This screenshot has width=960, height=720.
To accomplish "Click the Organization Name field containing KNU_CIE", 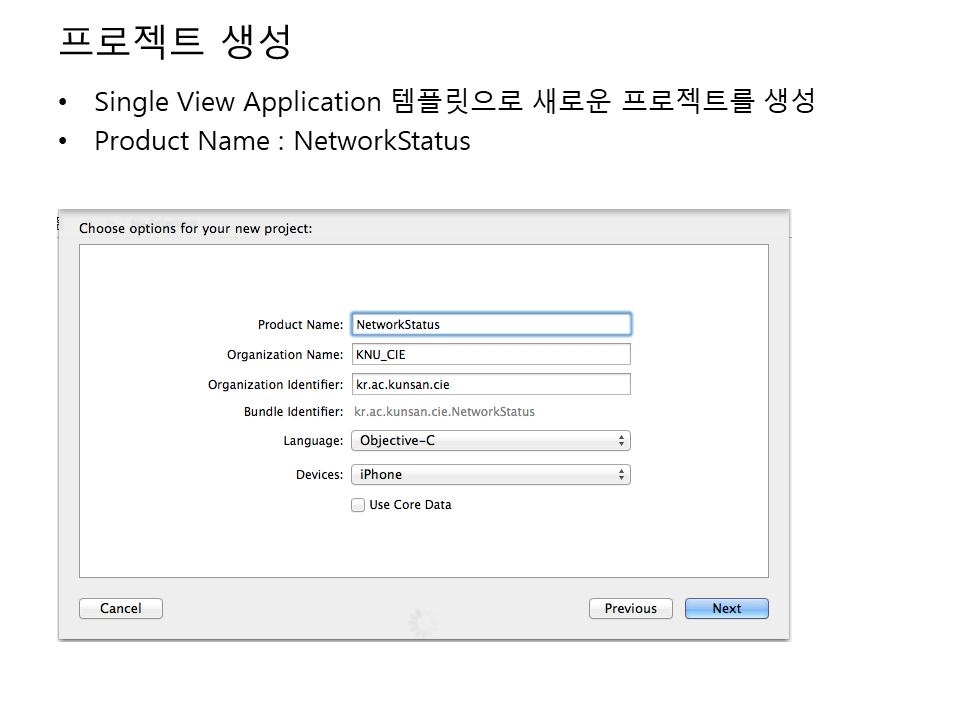I will (x=490, y=355).
